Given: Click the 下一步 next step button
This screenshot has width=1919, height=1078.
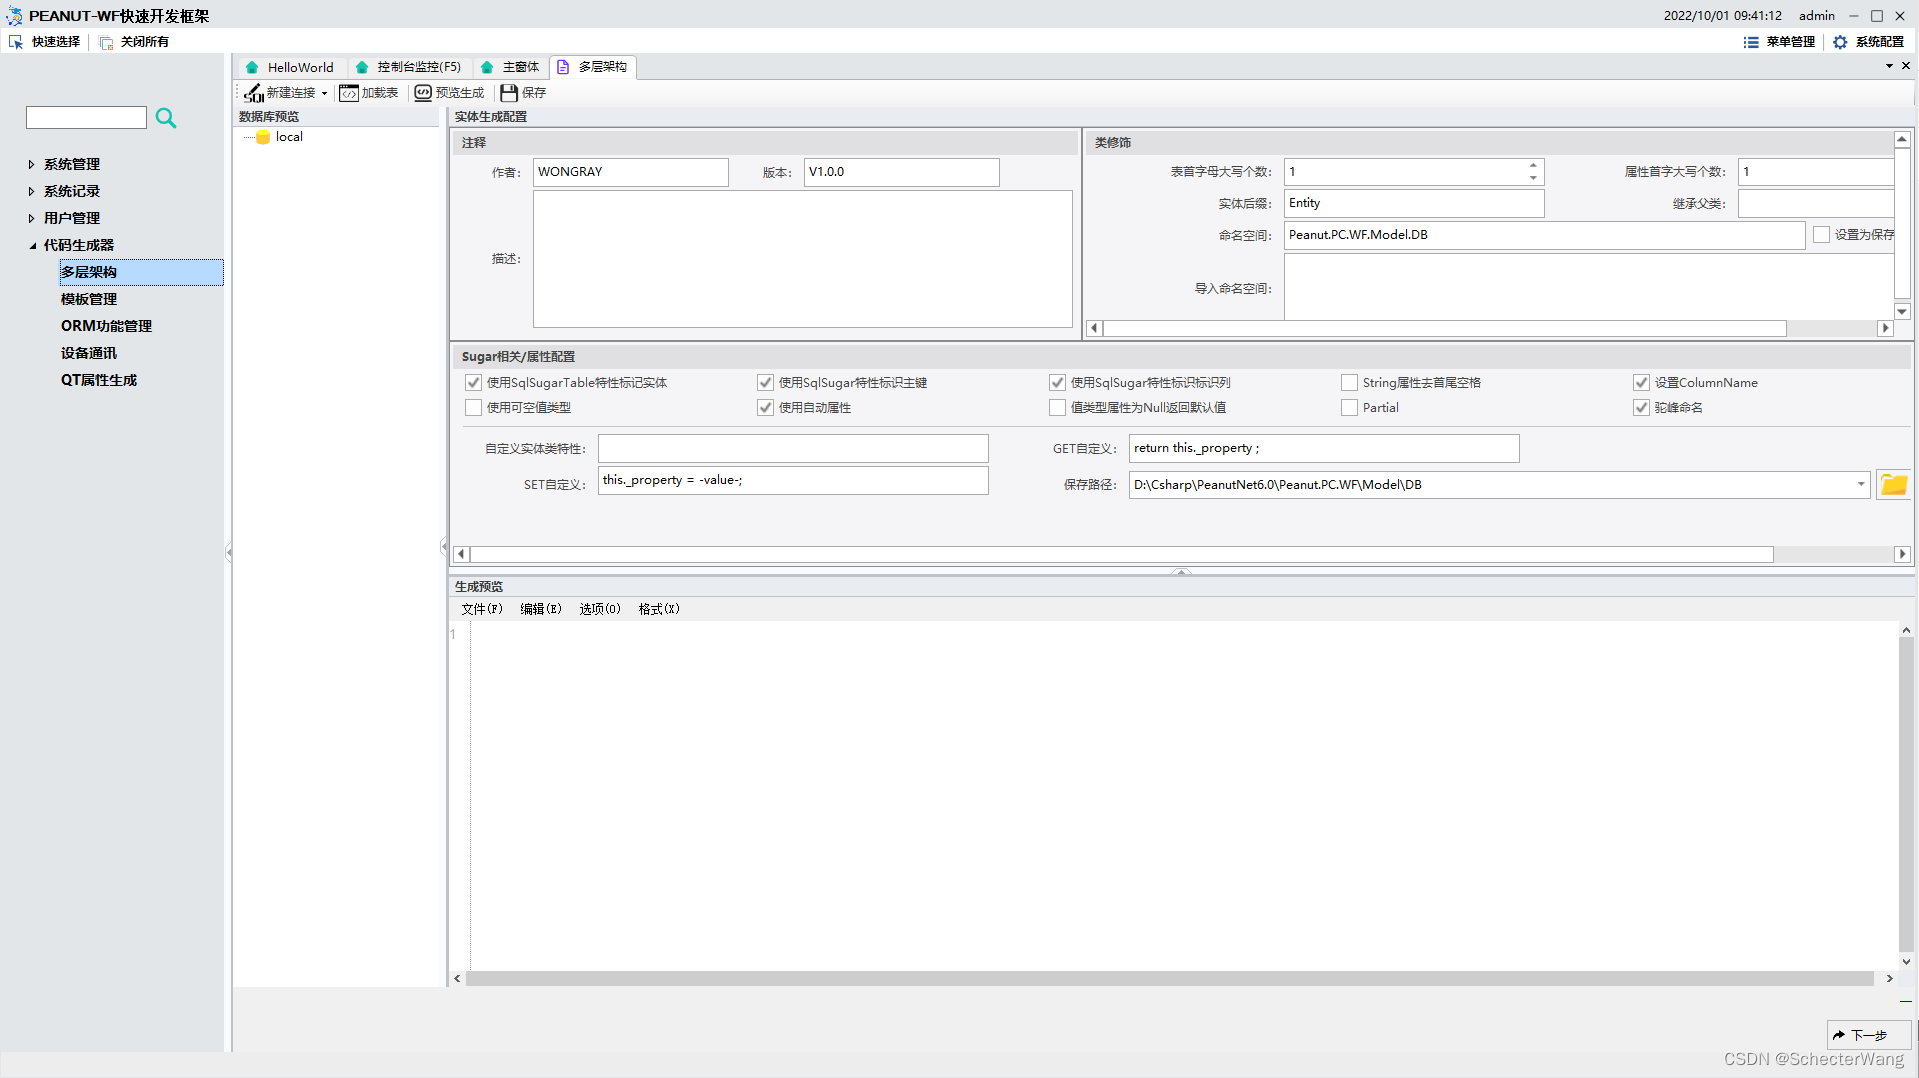Looking at the screenshot, I should pos(1868,1035).
